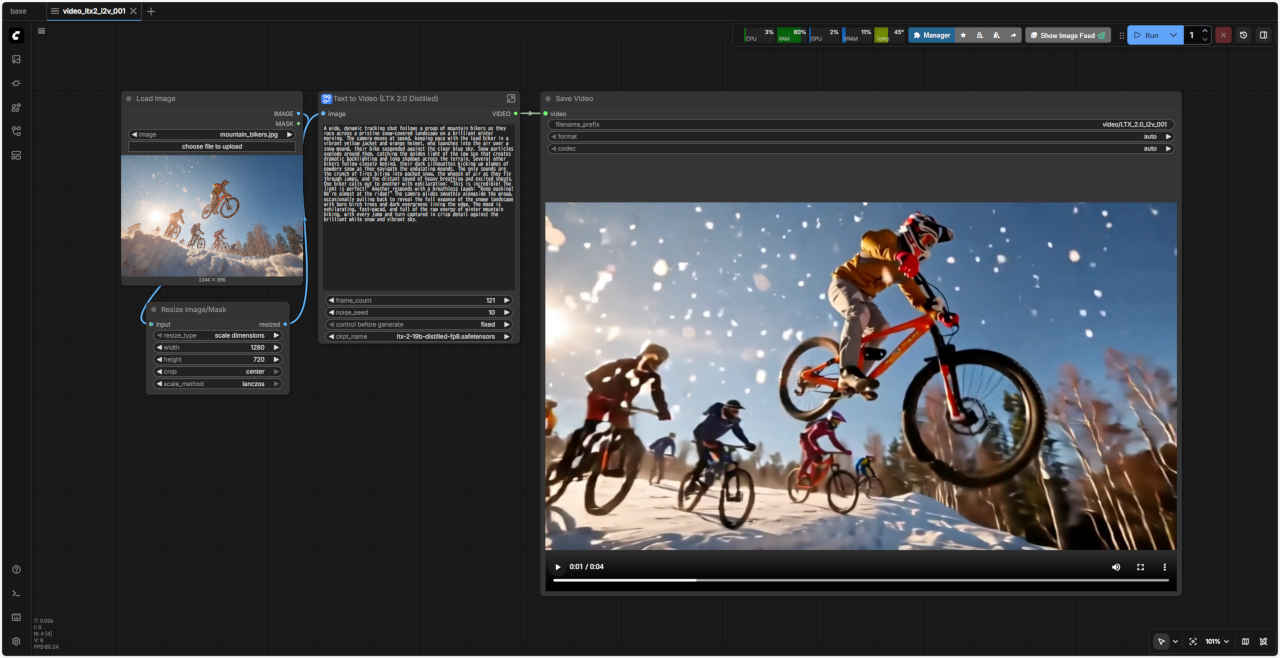Click the fit view icon in bottom toolbar
Image resolution: width=1280 pixels, height=658 pixels.
coord(1193,641)
